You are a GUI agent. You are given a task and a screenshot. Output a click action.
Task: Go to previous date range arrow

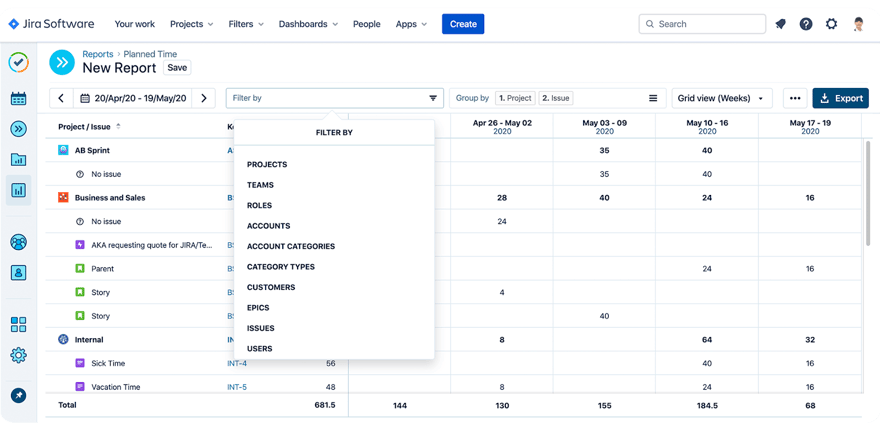pyautogui.click(x=62, y=98)
